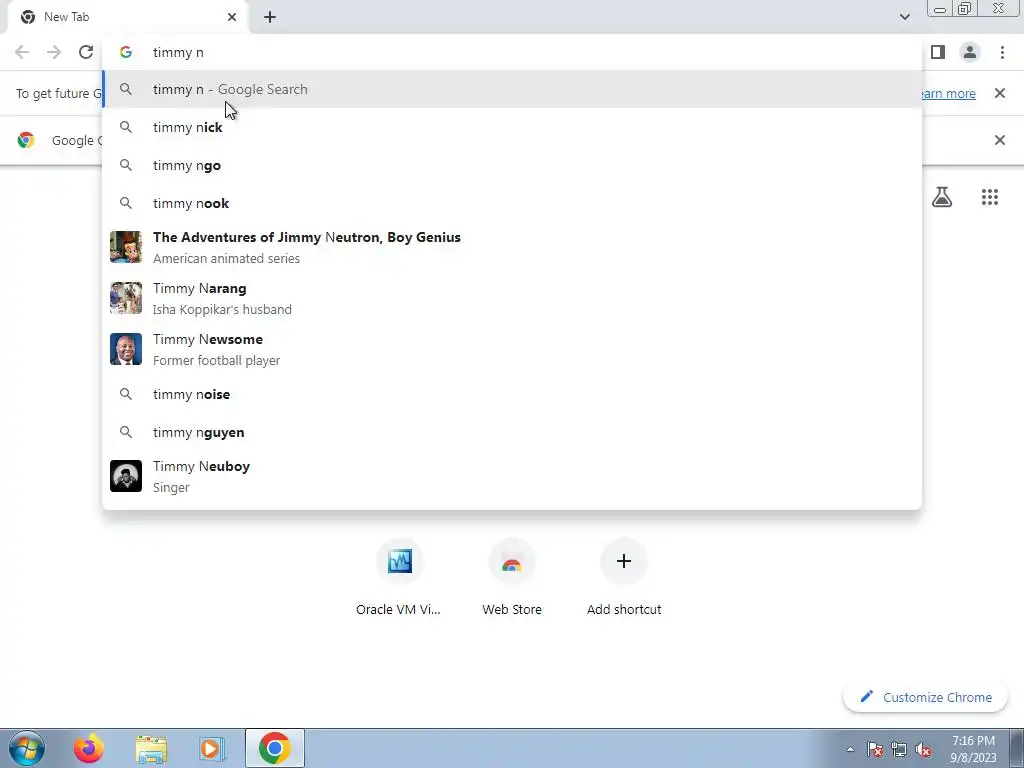Select 'timmy n - Google Search' suggestion

point(512,89)
